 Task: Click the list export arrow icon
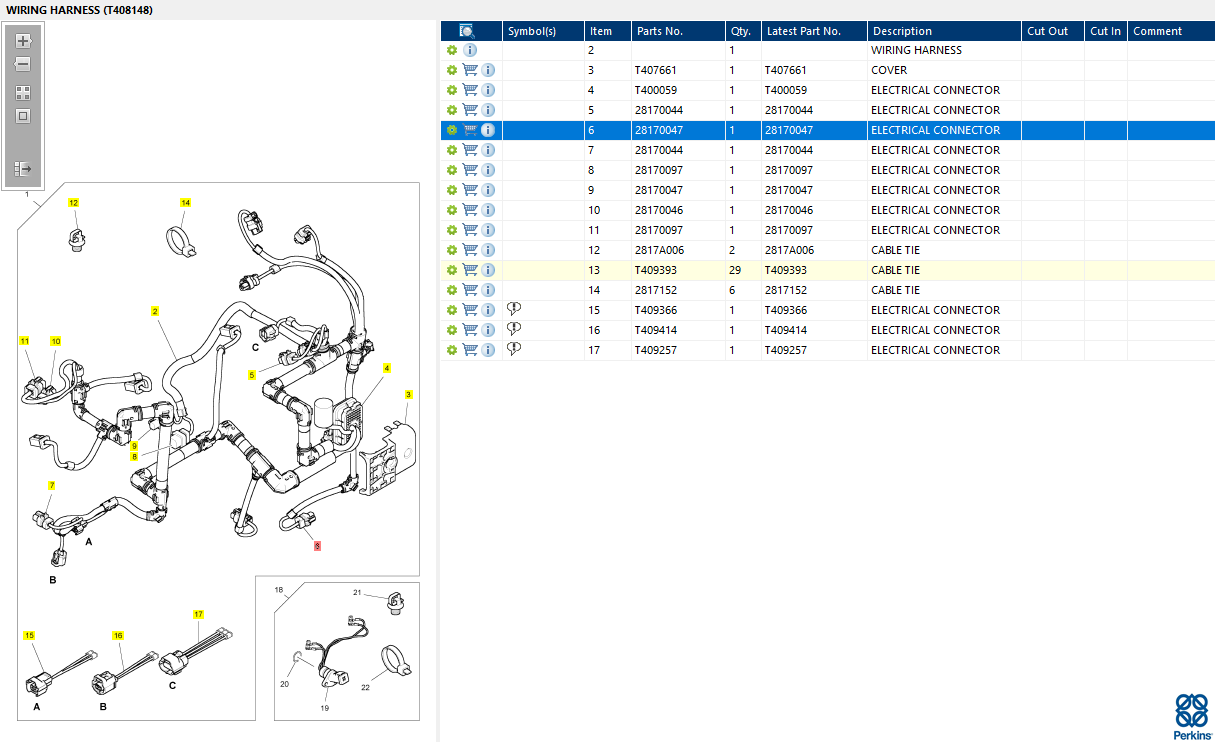click(23, 169)
